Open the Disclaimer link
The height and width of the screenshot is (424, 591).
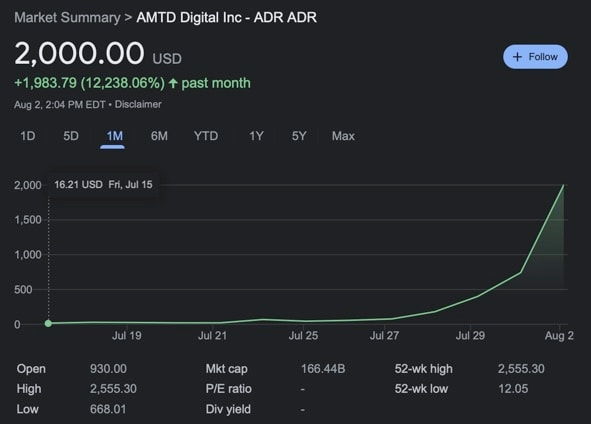click(138, 104)
